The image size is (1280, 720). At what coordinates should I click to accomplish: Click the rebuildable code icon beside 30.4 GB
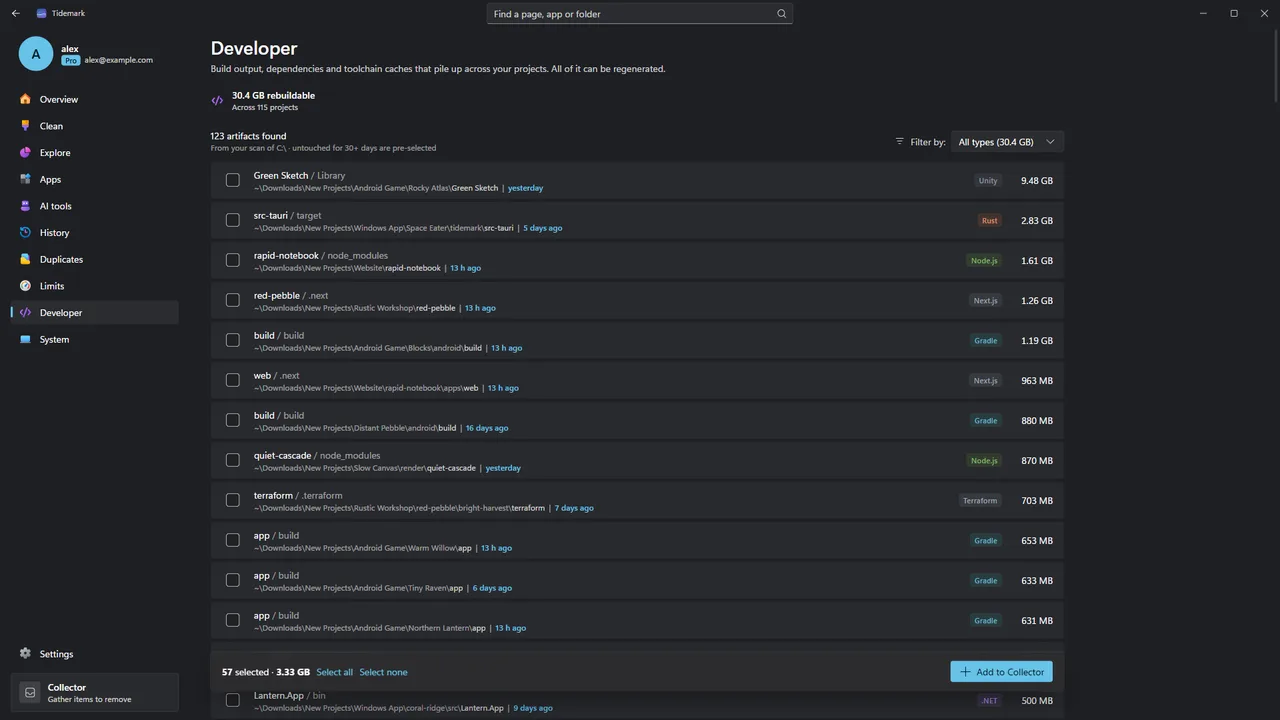click(217, 101)
